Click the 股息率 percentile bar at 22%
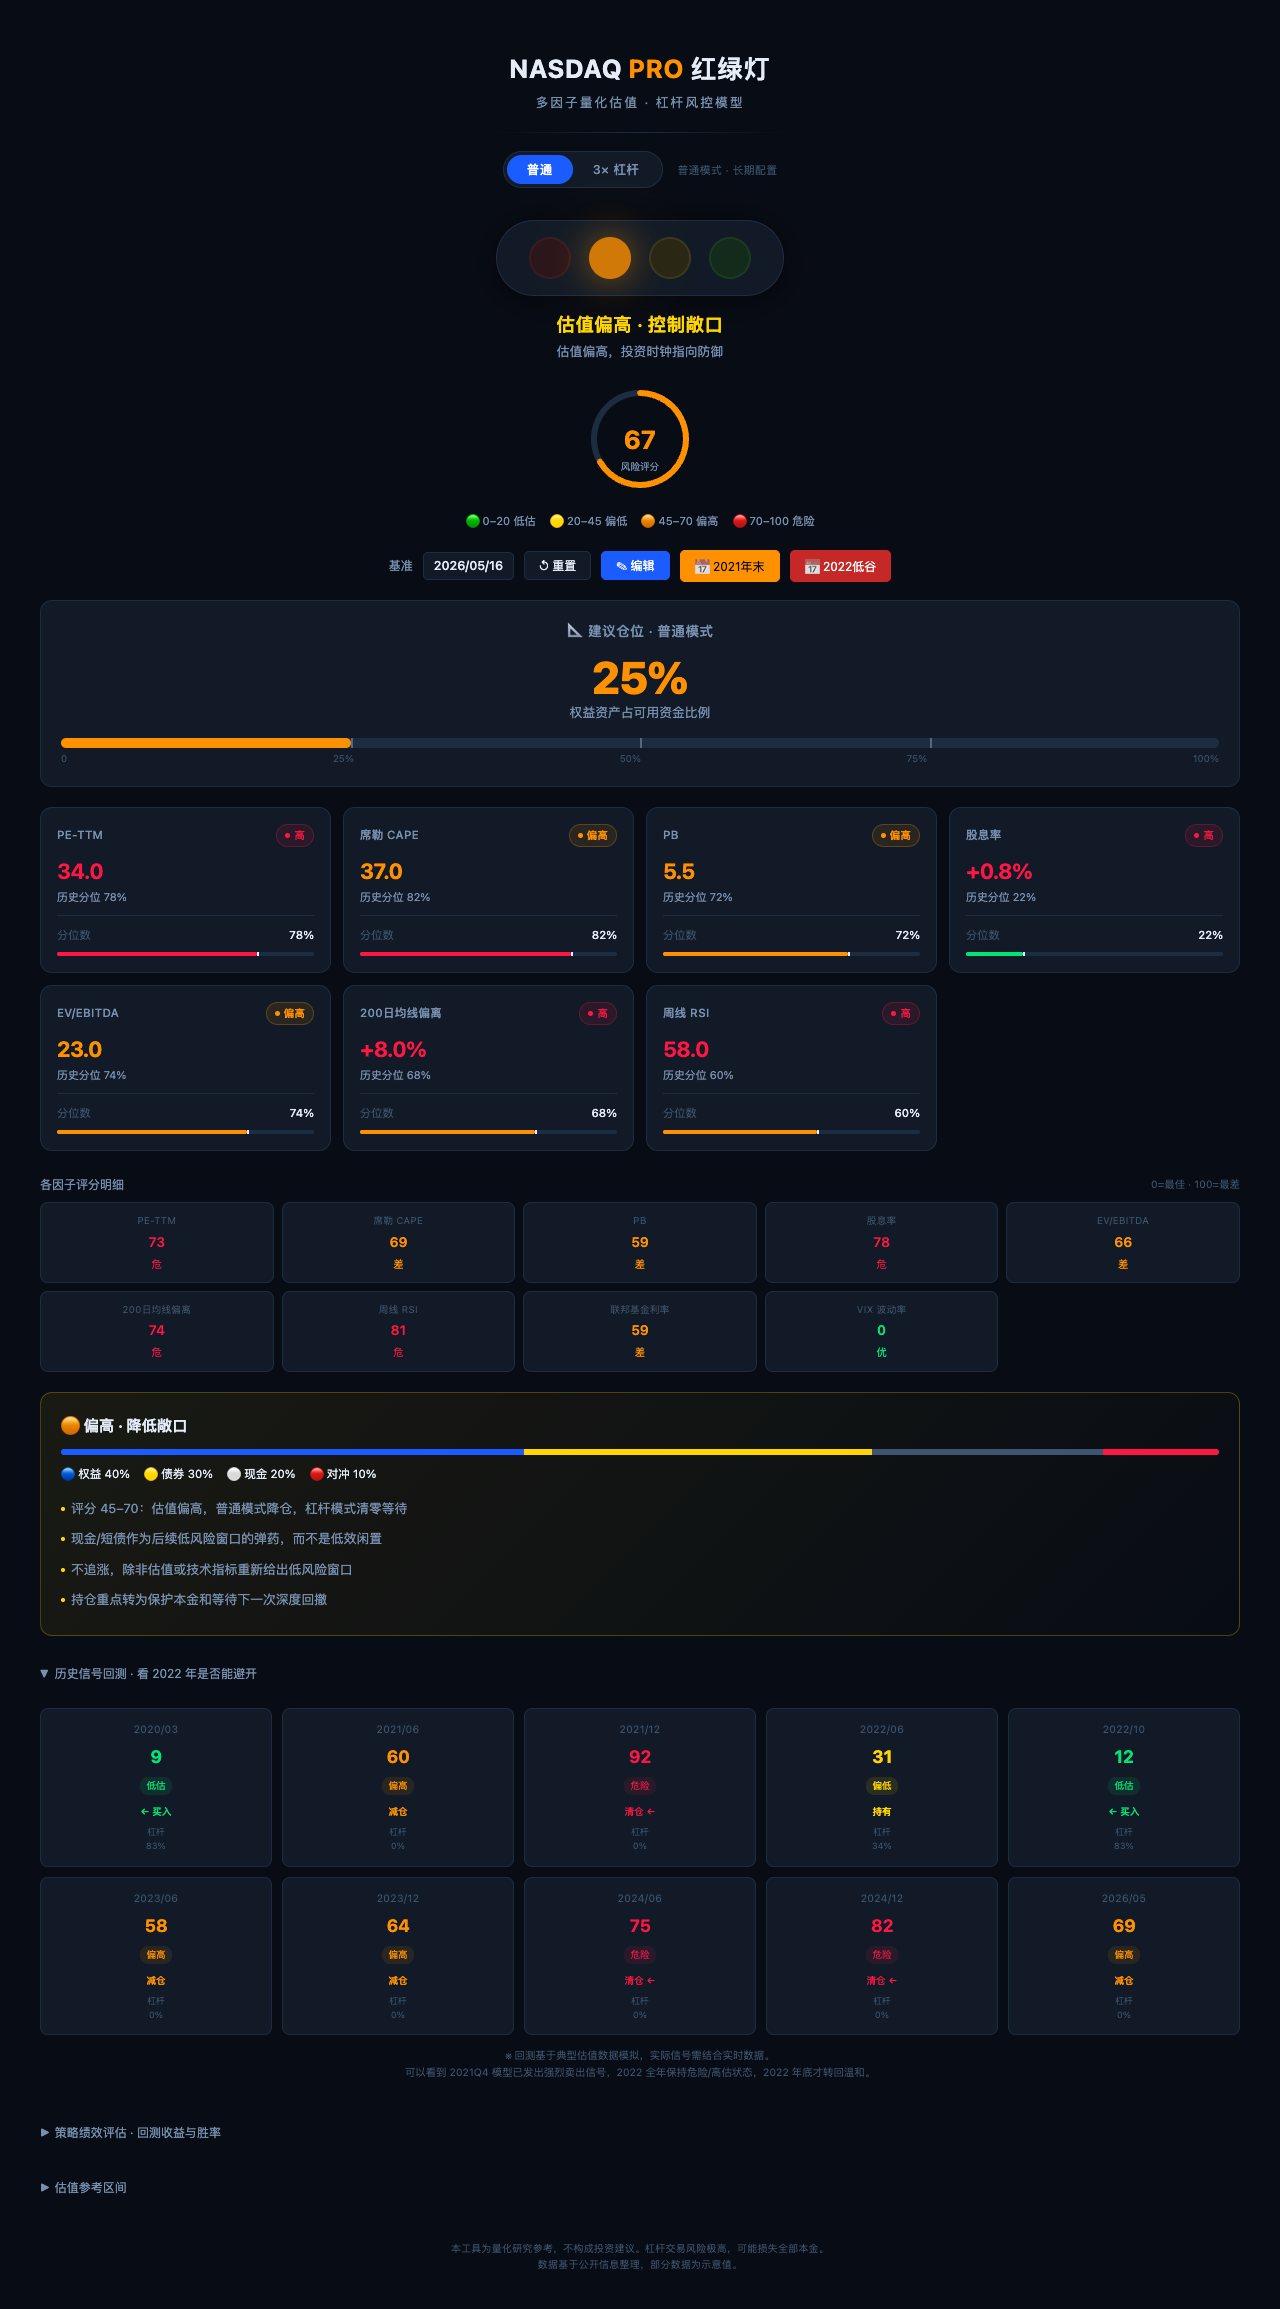The height and width of the screenshot is (2309, 1280). pyautogui.click(x=1094, y=954)
